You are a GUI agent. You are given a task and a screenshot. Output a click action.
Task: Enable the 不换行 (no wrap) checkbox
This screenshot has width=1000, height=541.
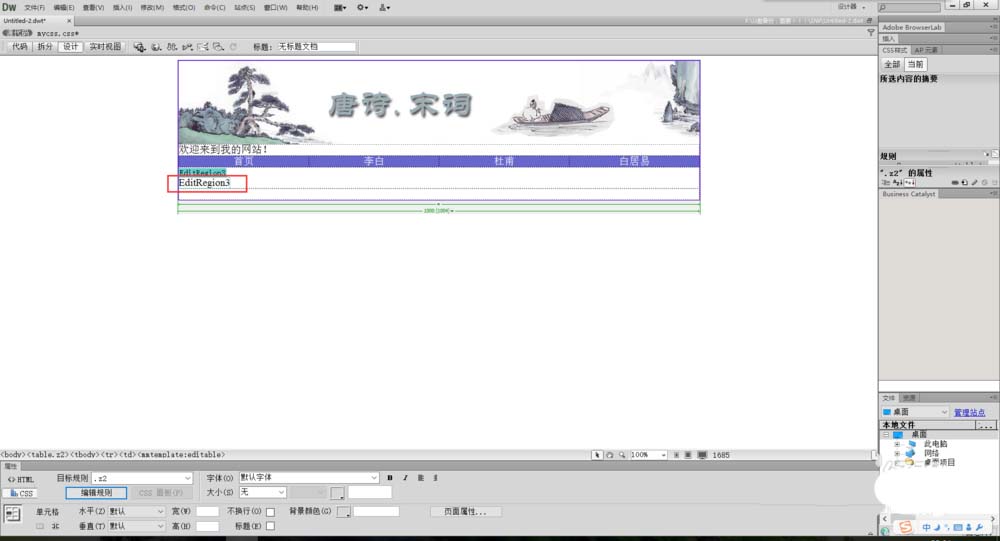270,512
